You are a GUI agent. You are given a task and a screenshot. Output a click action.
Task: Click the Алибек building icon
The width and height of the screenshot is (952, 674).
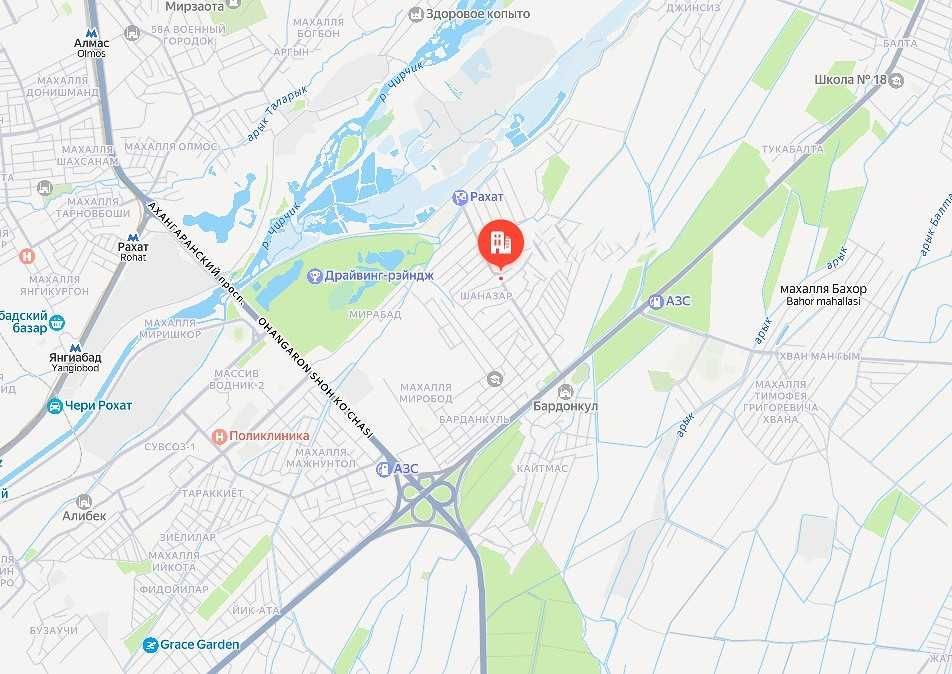coord(84,502)
